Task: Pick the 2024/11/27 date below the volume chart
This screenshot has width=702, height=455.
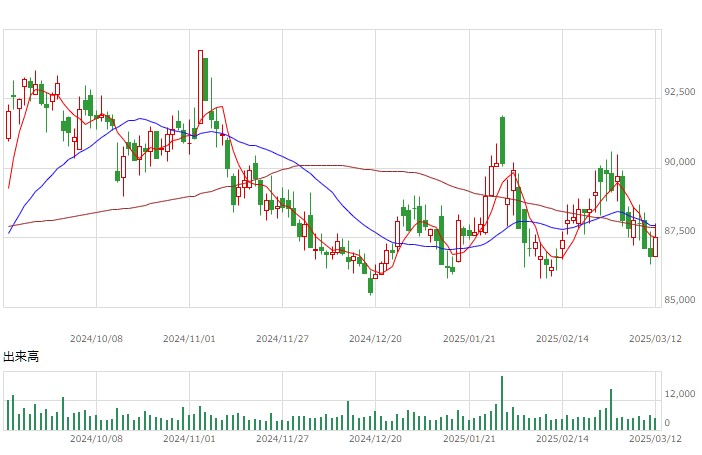Action: (283, 438)
